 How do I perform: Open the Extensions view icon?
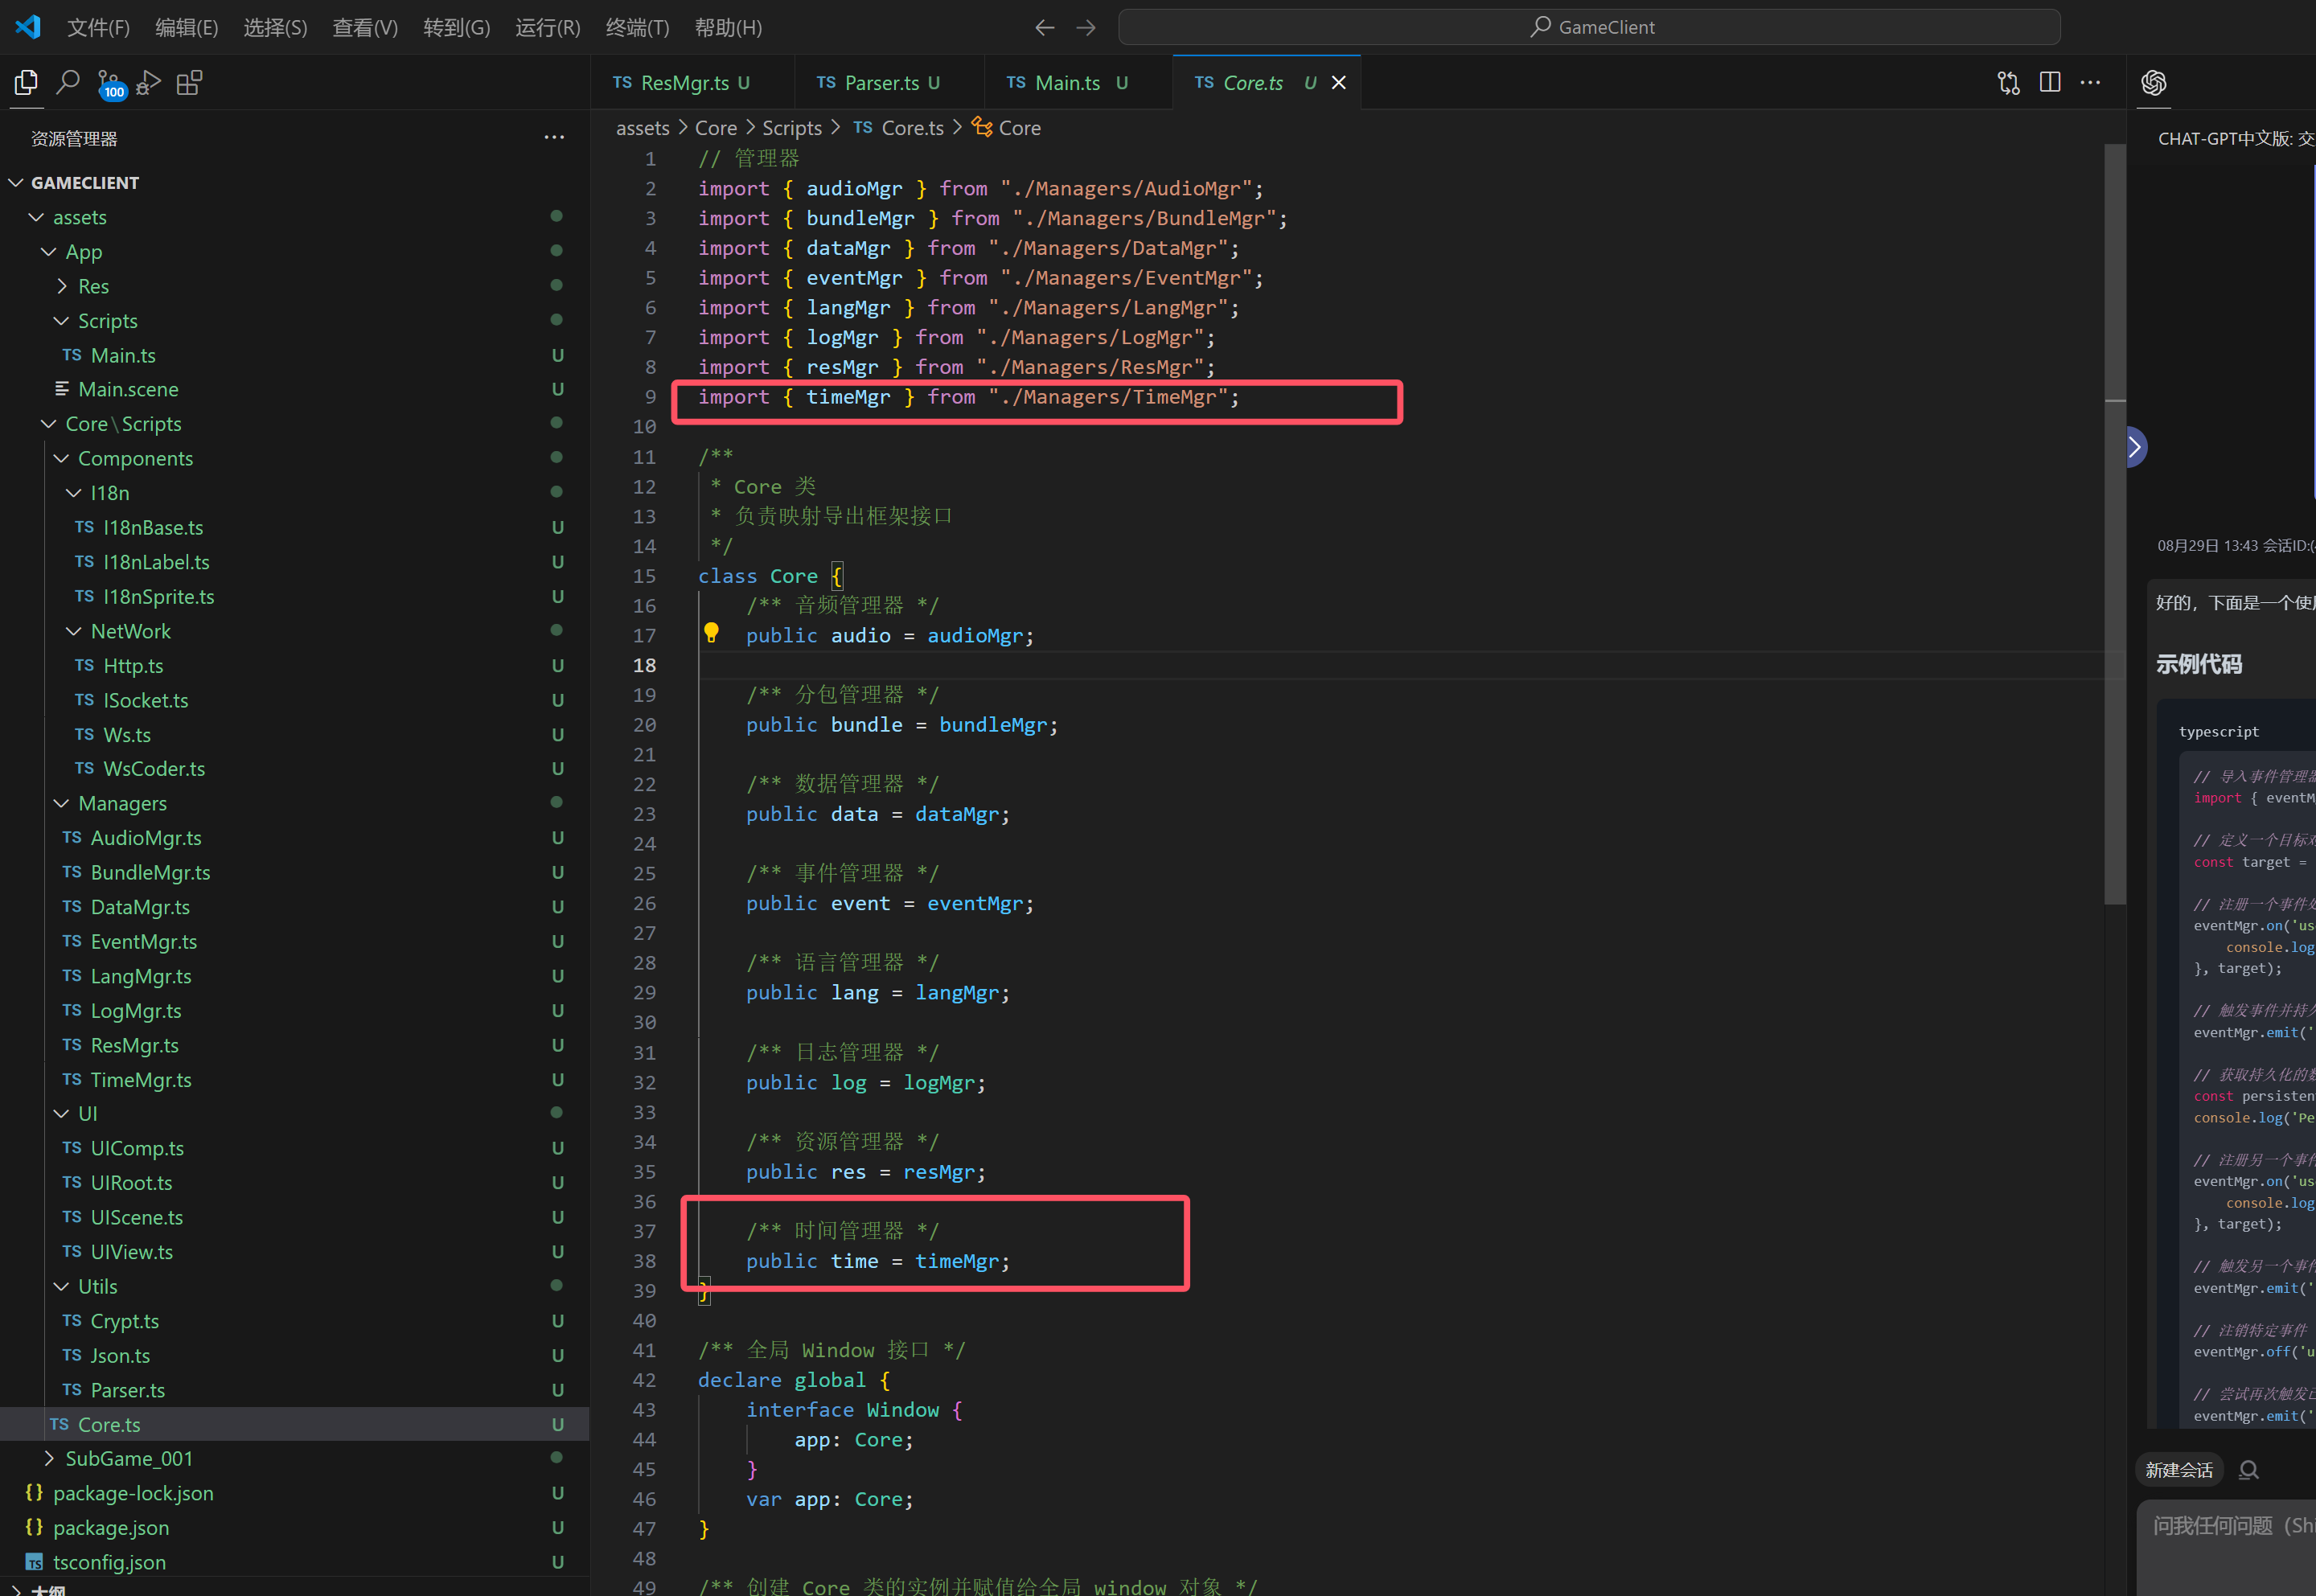click(189, 82)
